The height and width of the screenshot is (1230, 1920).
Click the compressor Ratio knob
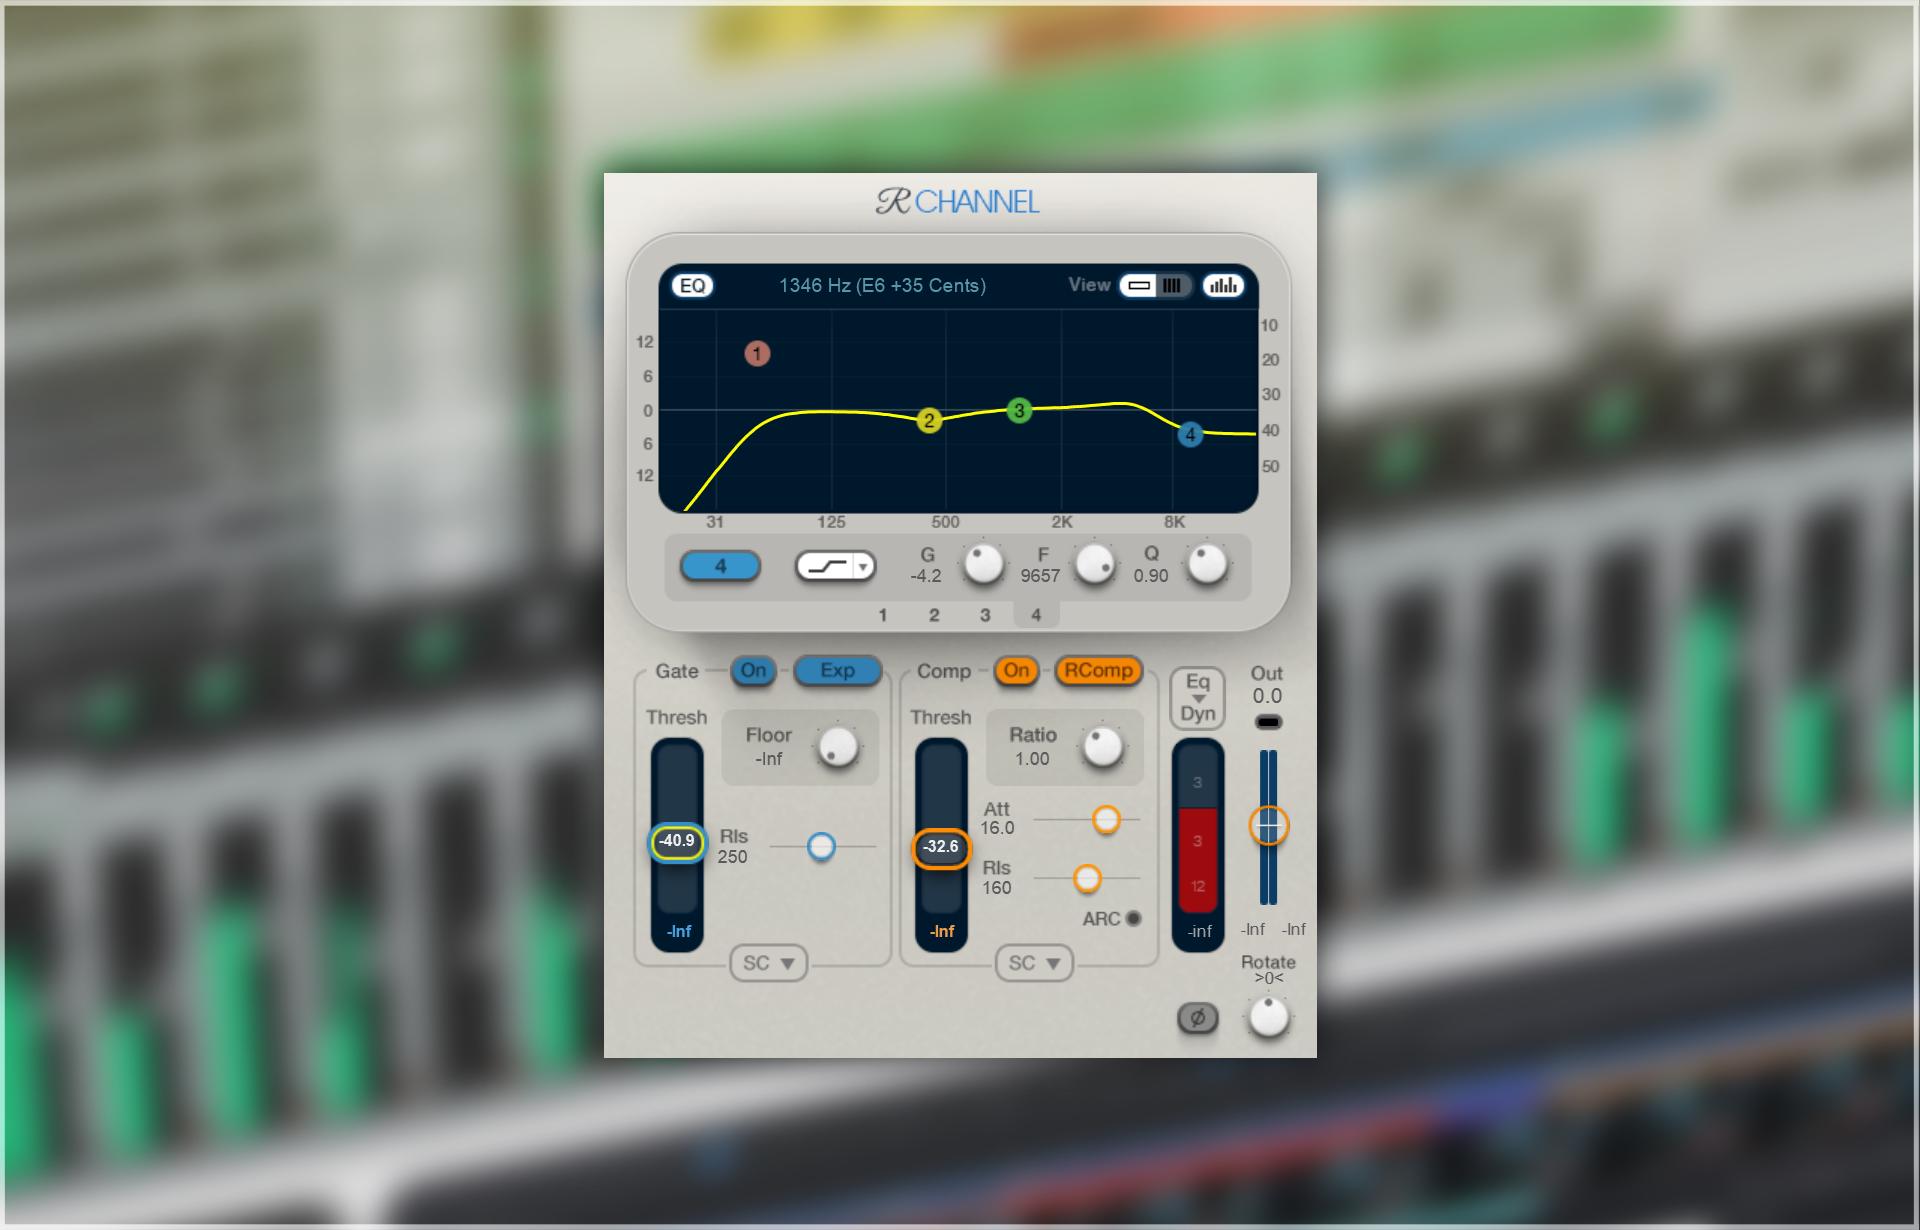[1102, 747]
